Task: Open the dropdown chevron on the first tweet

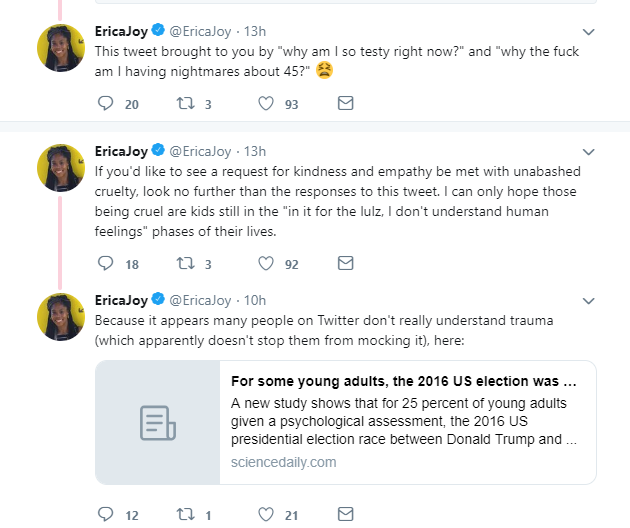Action: click(588, 32)
